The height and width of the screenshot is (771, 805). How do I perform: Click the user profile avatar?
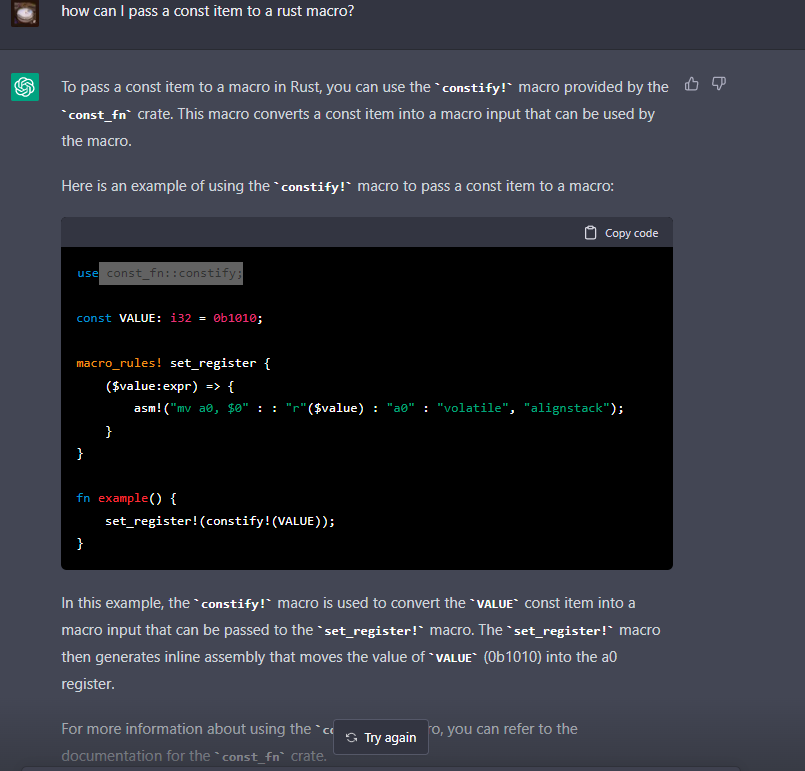pyautogui.click(x=25, y=13)
